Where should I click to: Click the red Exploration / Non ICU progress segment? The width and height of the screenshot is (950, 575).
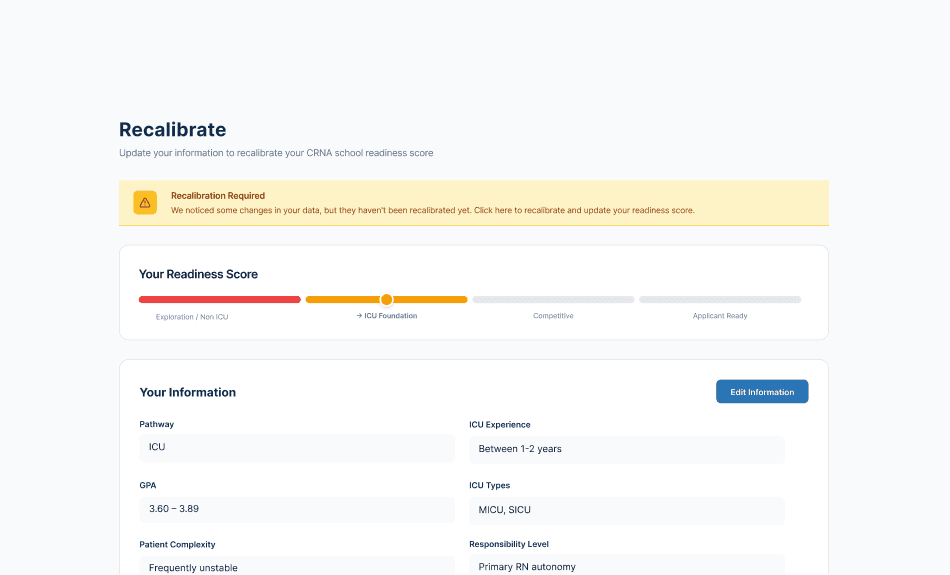pos(220,299)
